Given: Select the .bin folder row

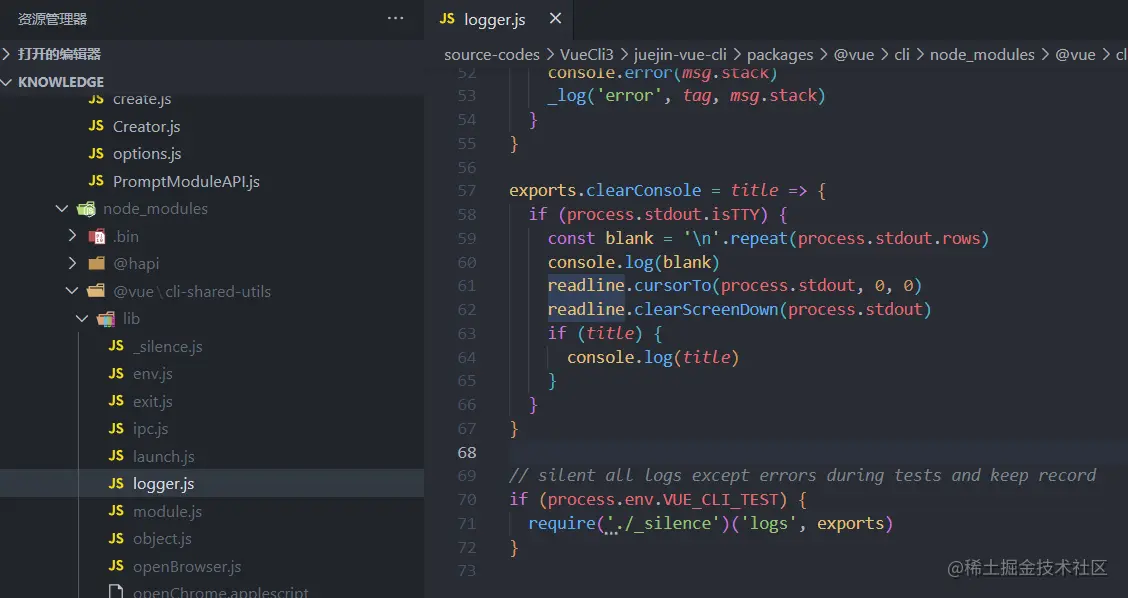Looking at the screenshot, I should click(212, 236).
